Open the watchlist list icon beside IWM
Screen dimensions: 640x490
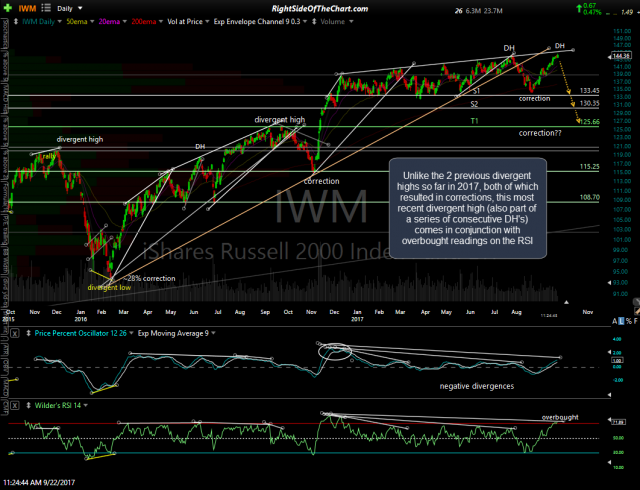tap(46, 8)
